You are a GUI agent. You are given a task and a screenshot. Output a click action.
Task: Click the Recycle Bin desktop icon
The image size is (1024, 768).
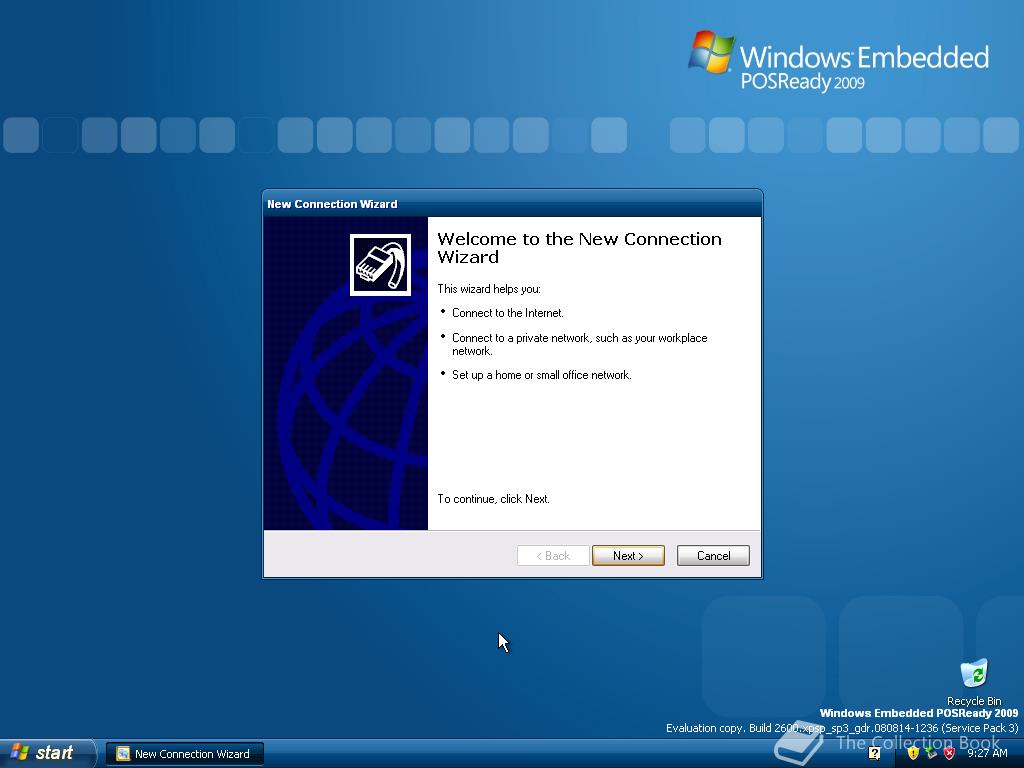coord(974,674)
